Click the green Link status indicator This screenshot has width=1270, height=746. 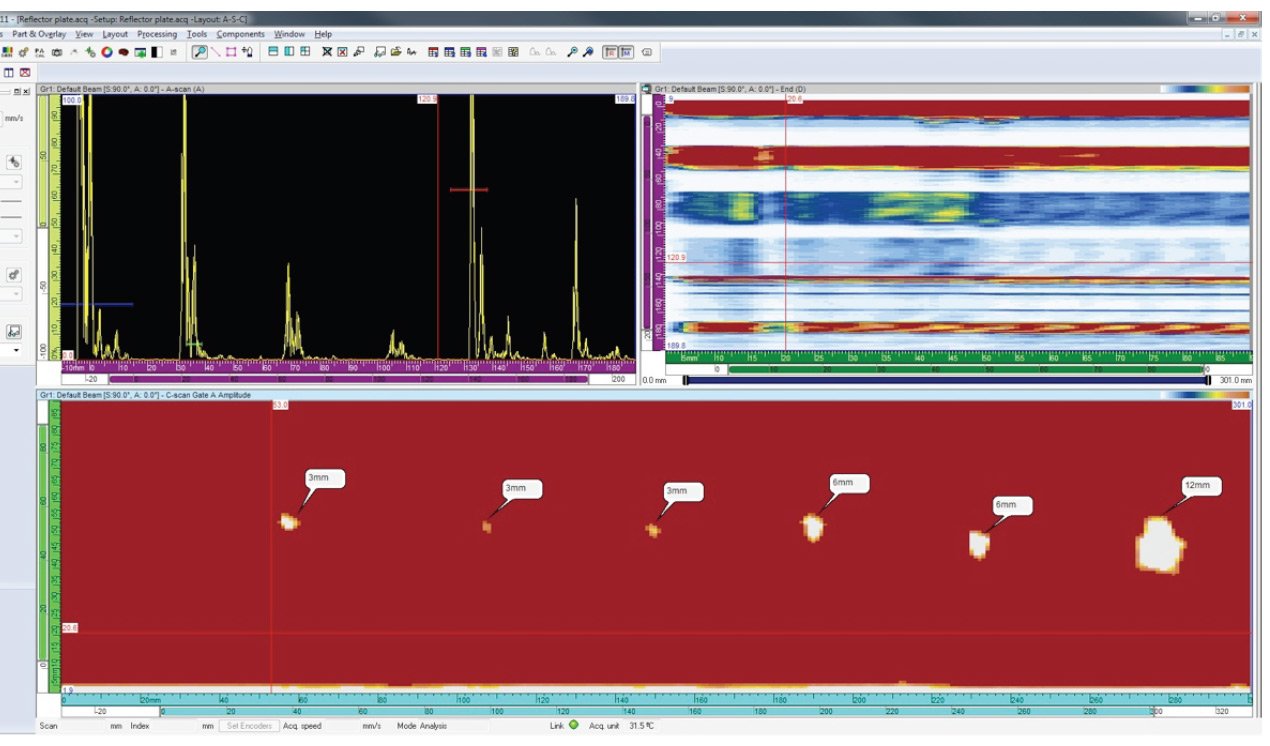pos(573,725)
